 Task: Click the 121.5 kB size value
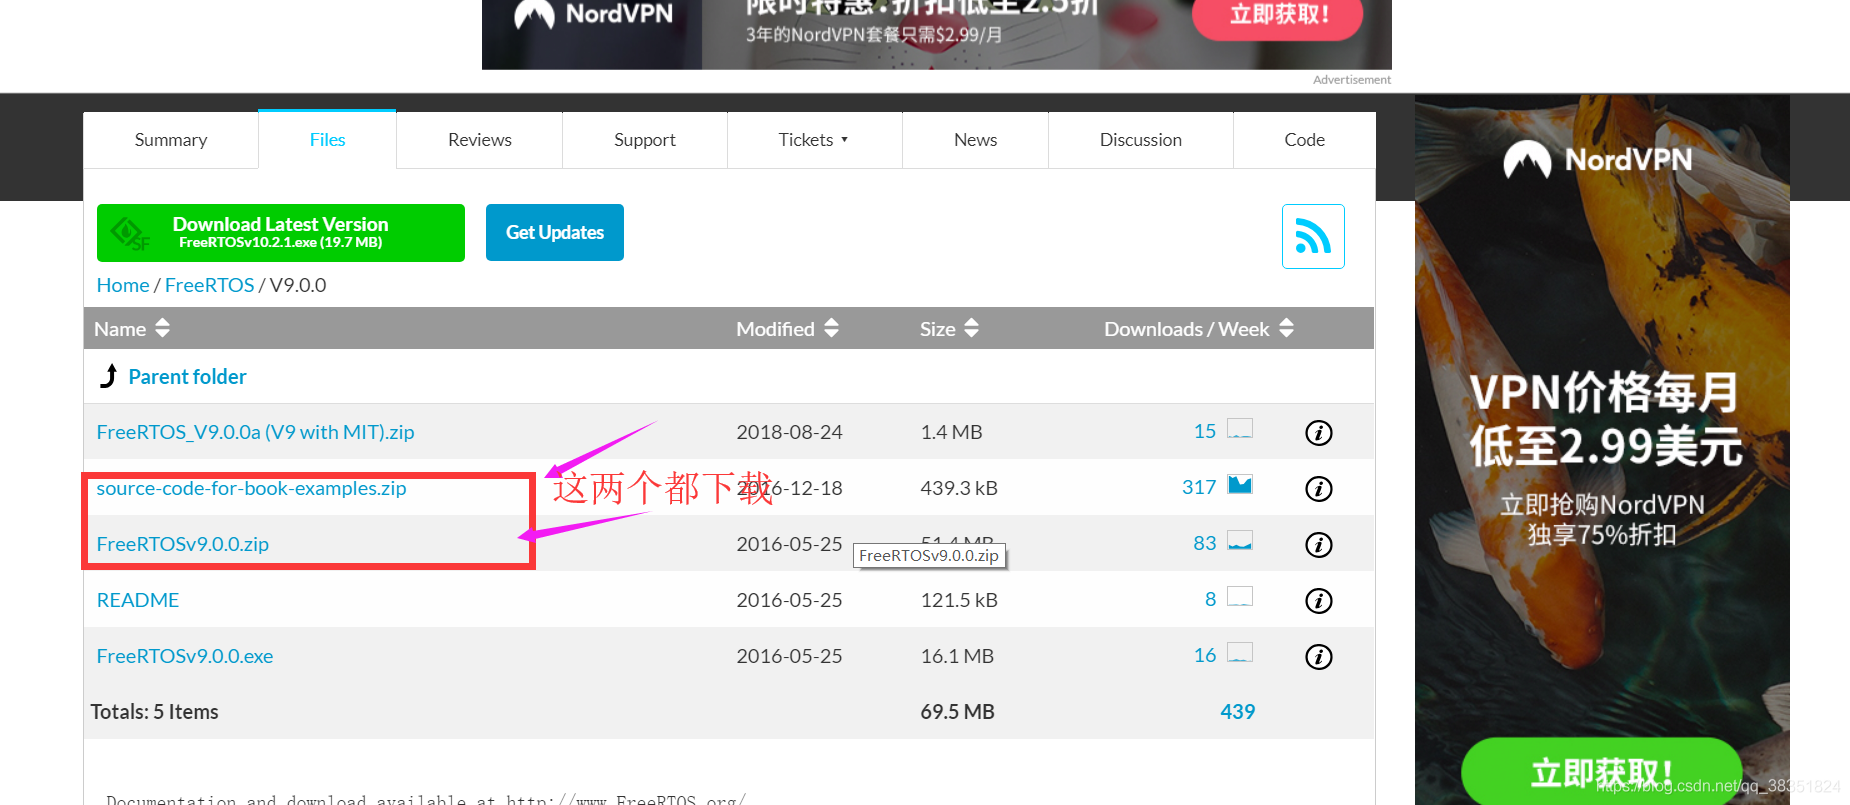pos(959,600)
